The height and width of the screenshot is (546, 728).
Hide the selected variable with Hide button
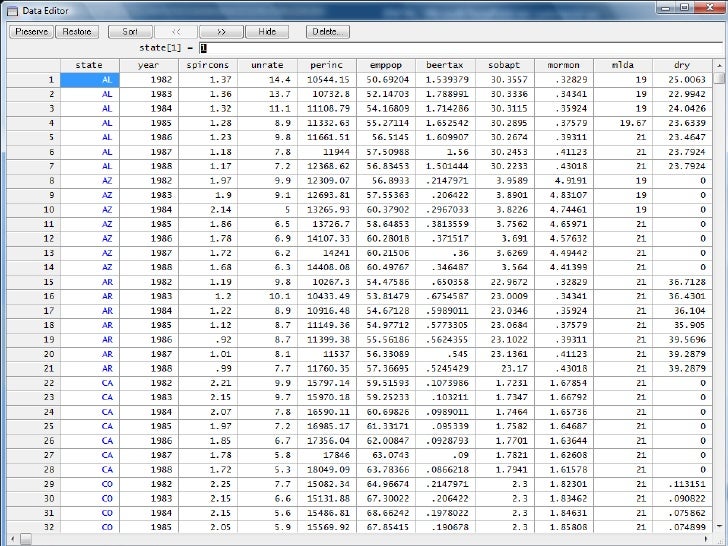[x=267, y=32]
